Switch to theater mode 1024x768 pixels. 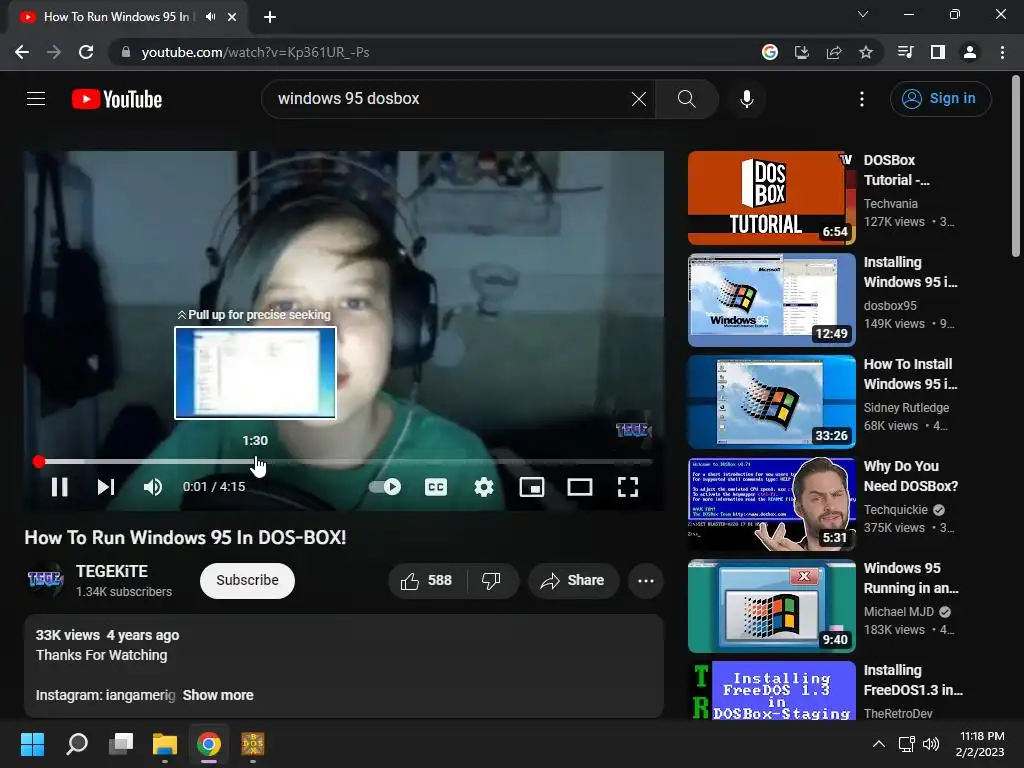(x=579, y=487)
